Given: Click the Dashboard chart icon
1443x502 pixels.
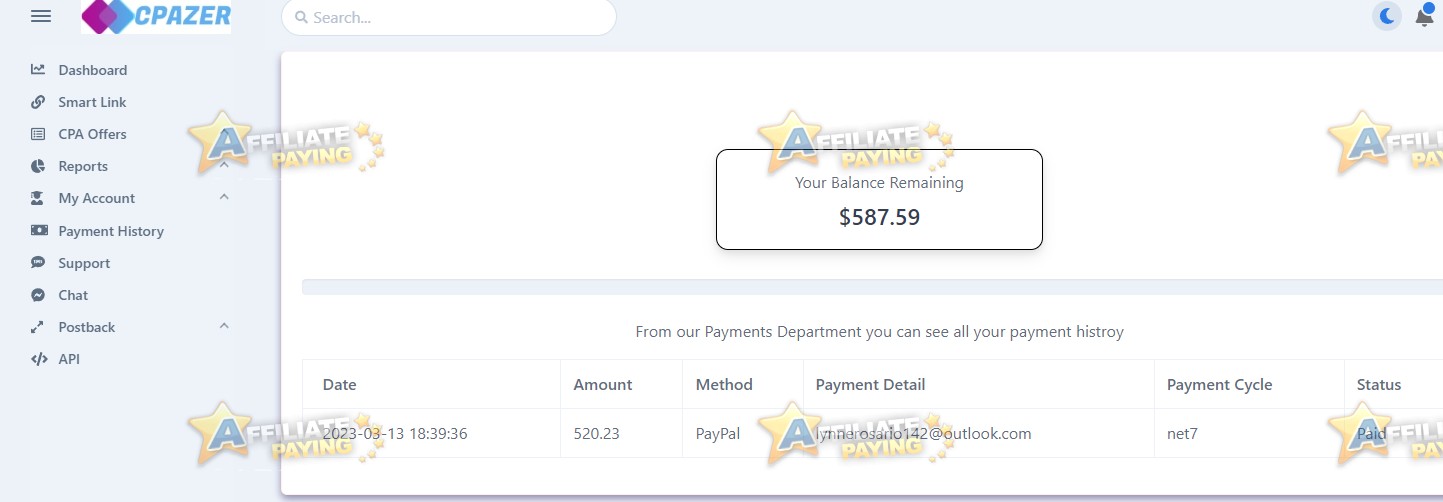Looking at the screenshot, I should (38, 70).
